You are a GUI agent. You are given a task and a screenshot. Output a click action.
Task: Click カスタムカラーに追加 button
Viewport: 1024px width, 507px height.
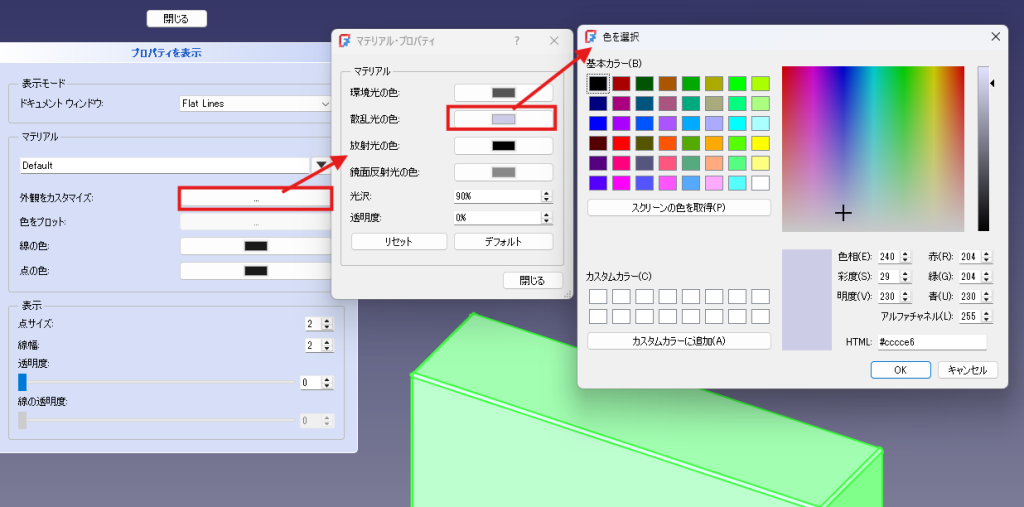tap(678, 341)
